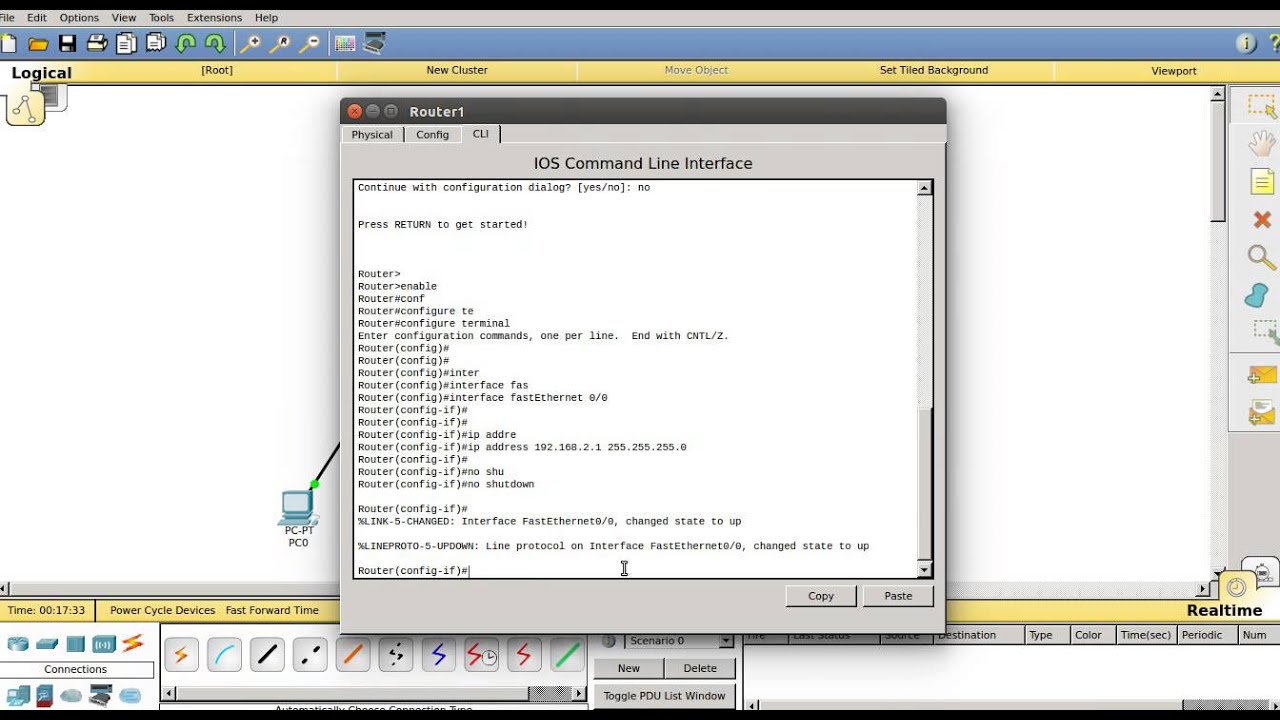Click Power Cycle Devices
The width and height of the screenshot is (1280, 720).
click(x=162, y=610)
